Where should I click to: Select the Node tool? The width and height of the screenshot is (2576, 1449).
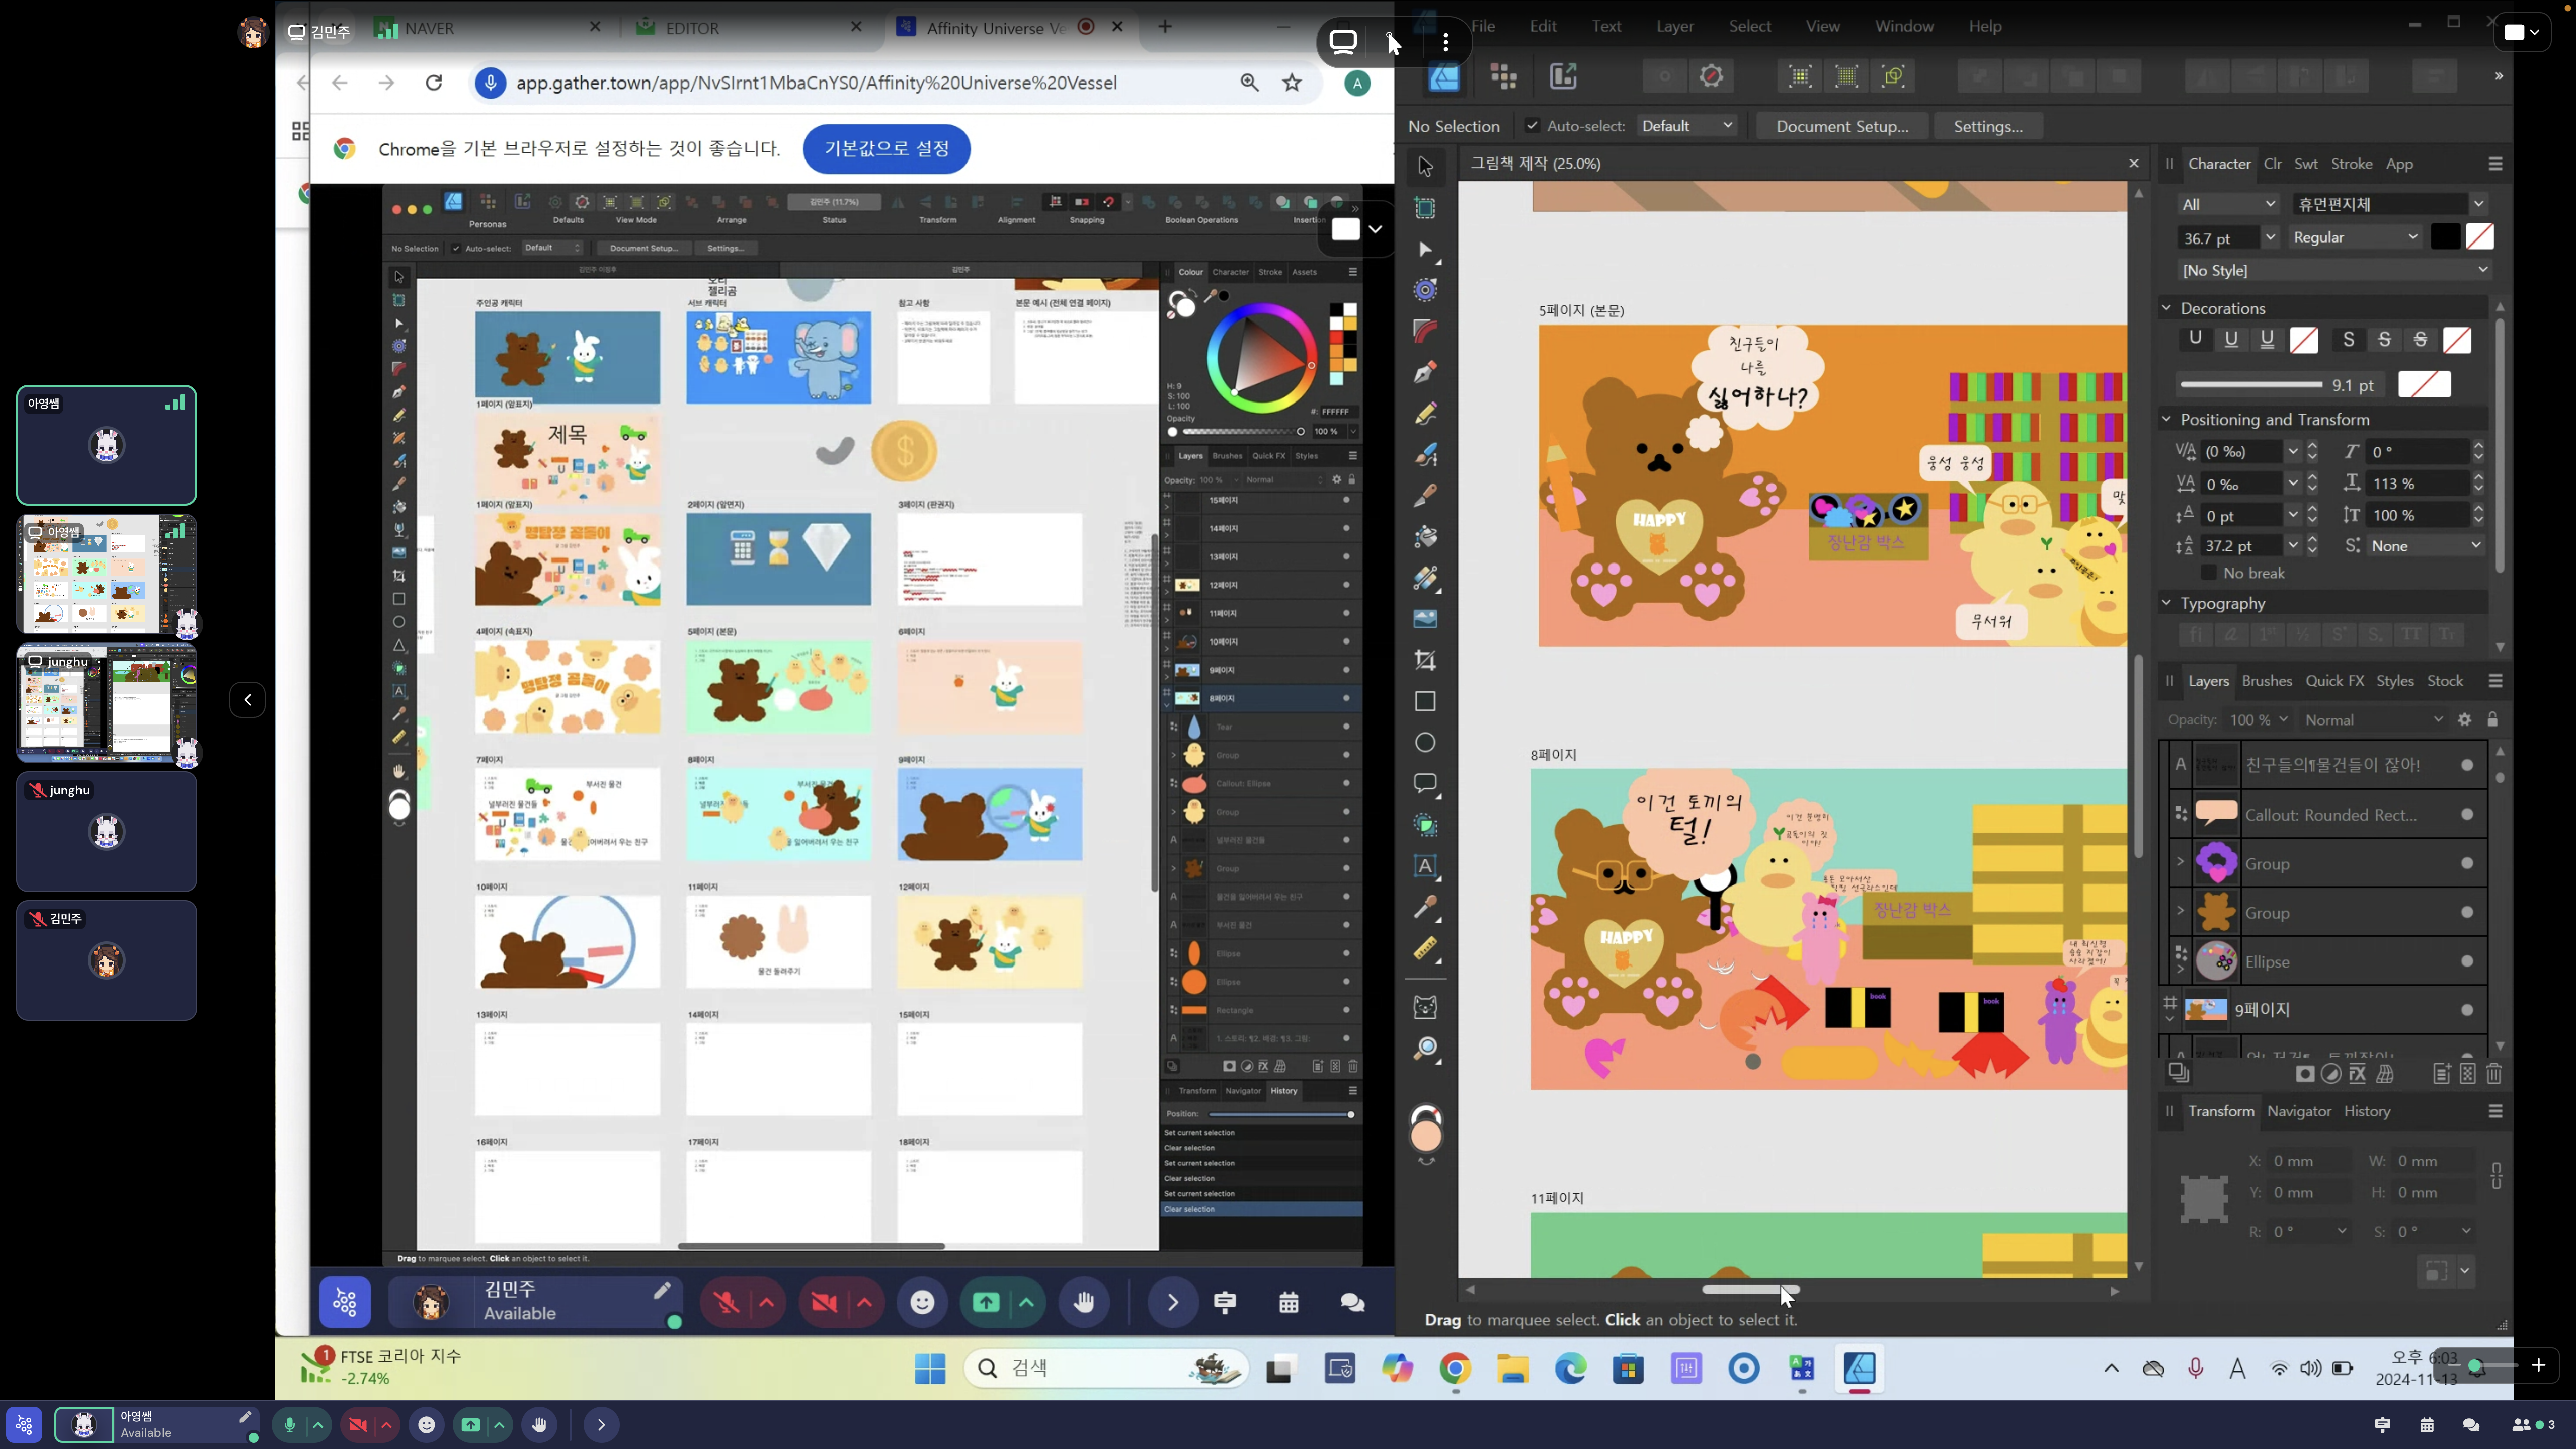(1426, 250)
